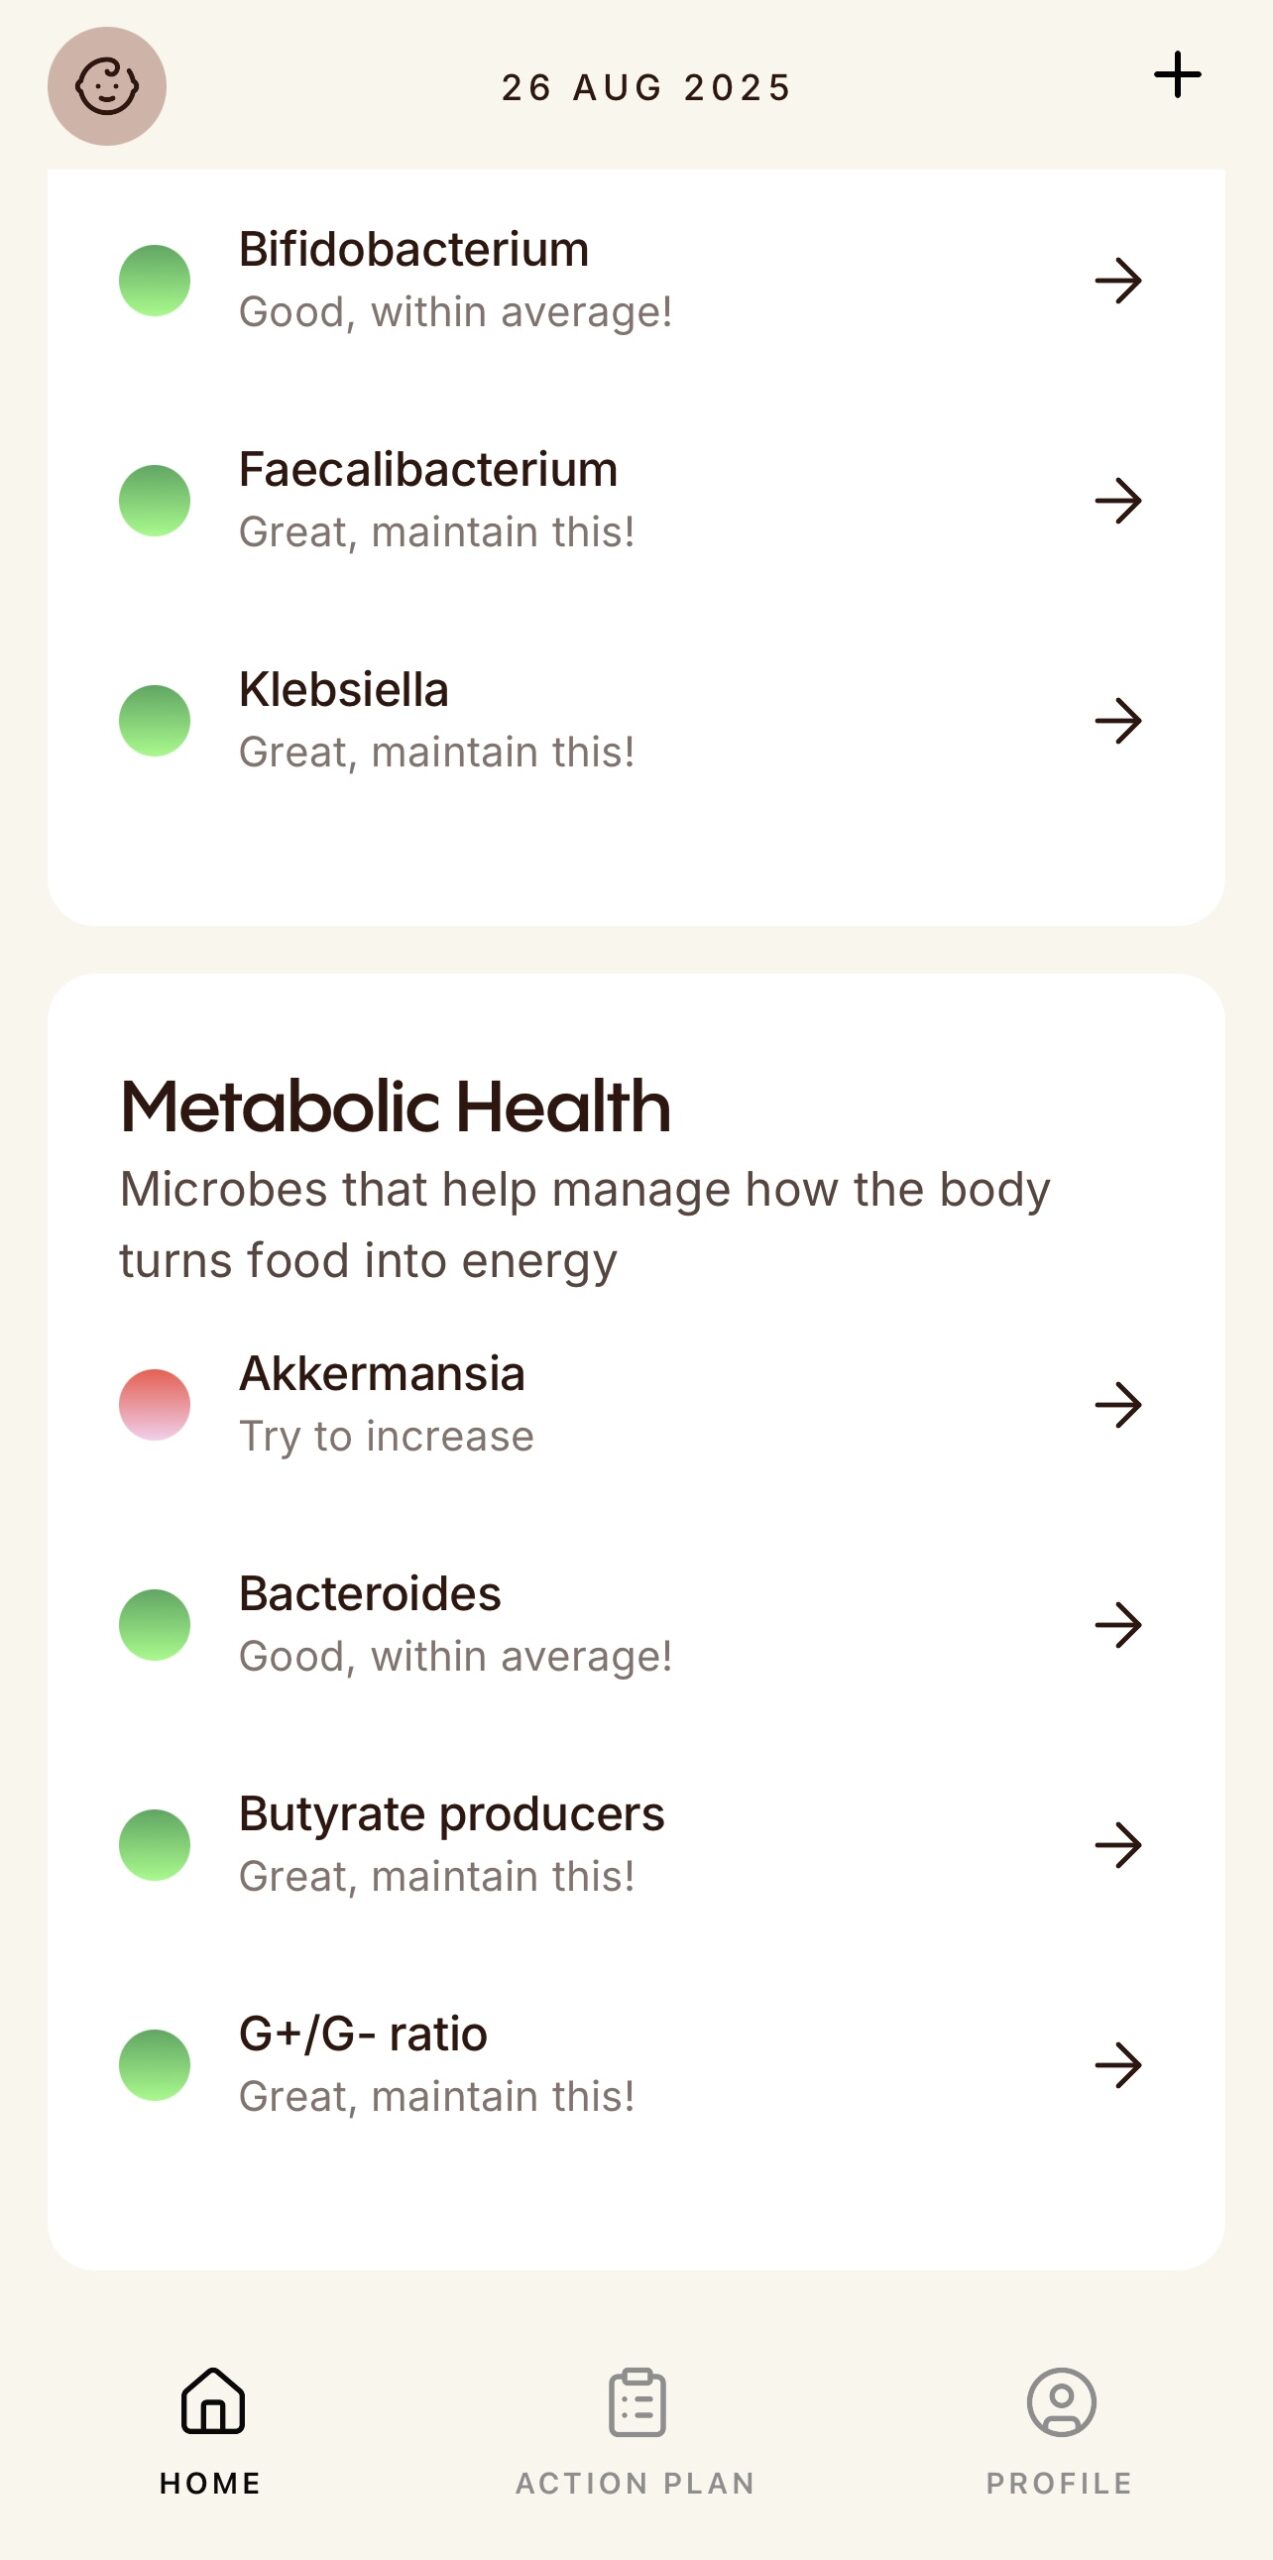Tap the red status dot beside Akkermansia
The height and width of the screenshot is (2560, 1273).
click(x=155, y=1405)
